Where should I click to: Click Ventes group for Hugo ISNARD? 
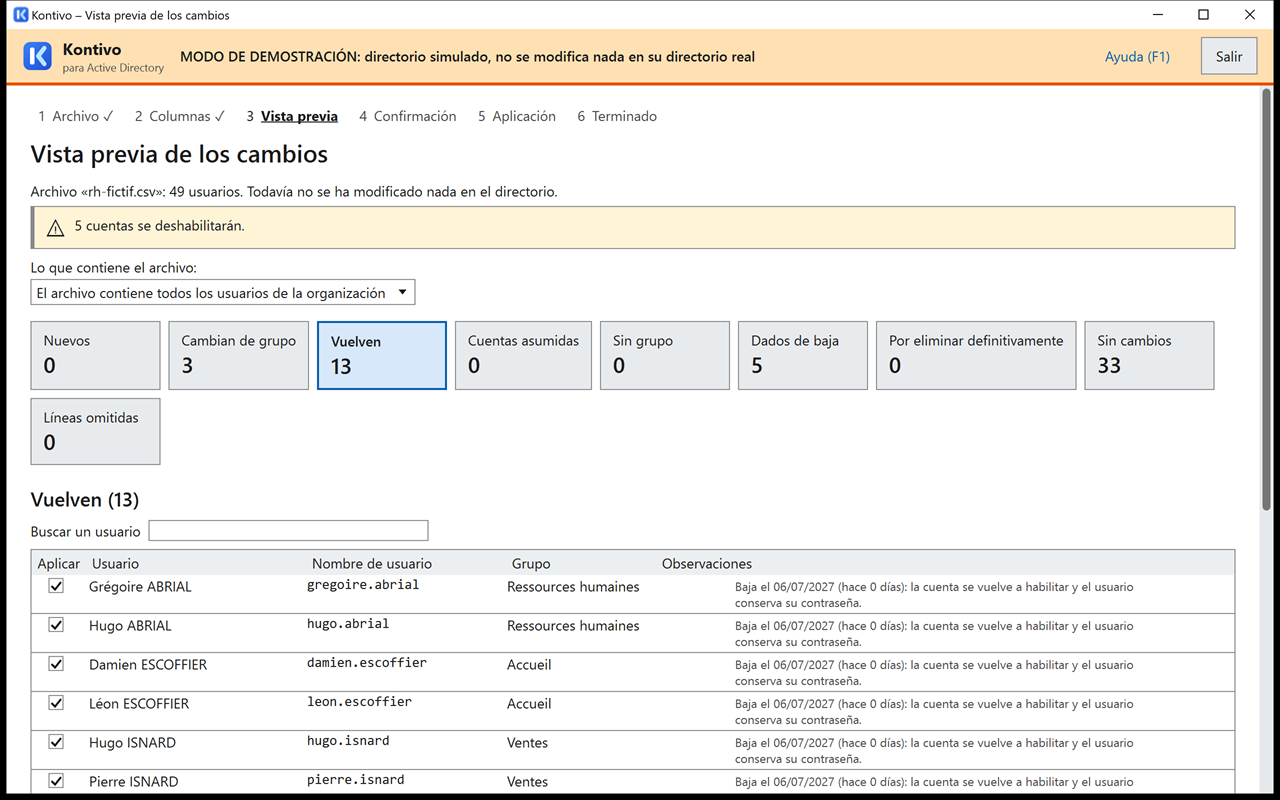click(527, 742)
